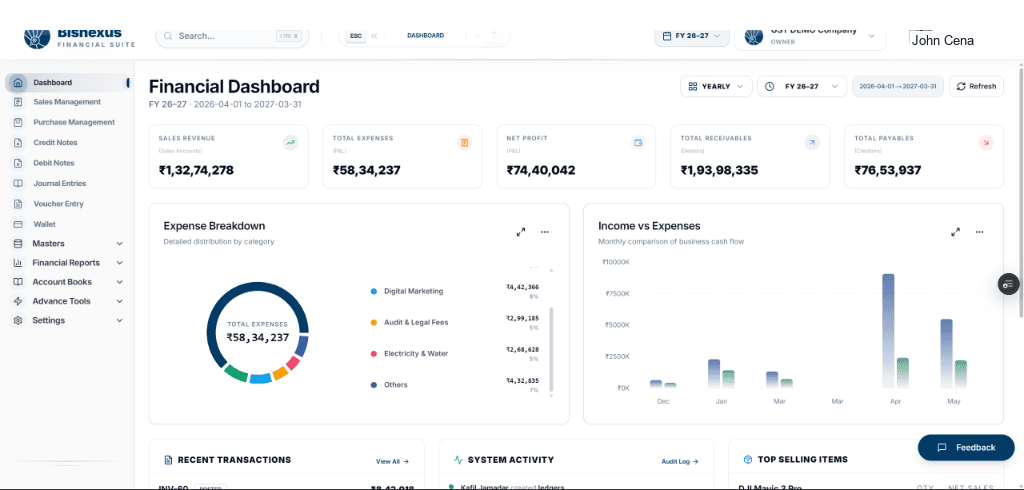Click the Net Profit wallet icon
Screen dimensions: 1024x490
638,142
